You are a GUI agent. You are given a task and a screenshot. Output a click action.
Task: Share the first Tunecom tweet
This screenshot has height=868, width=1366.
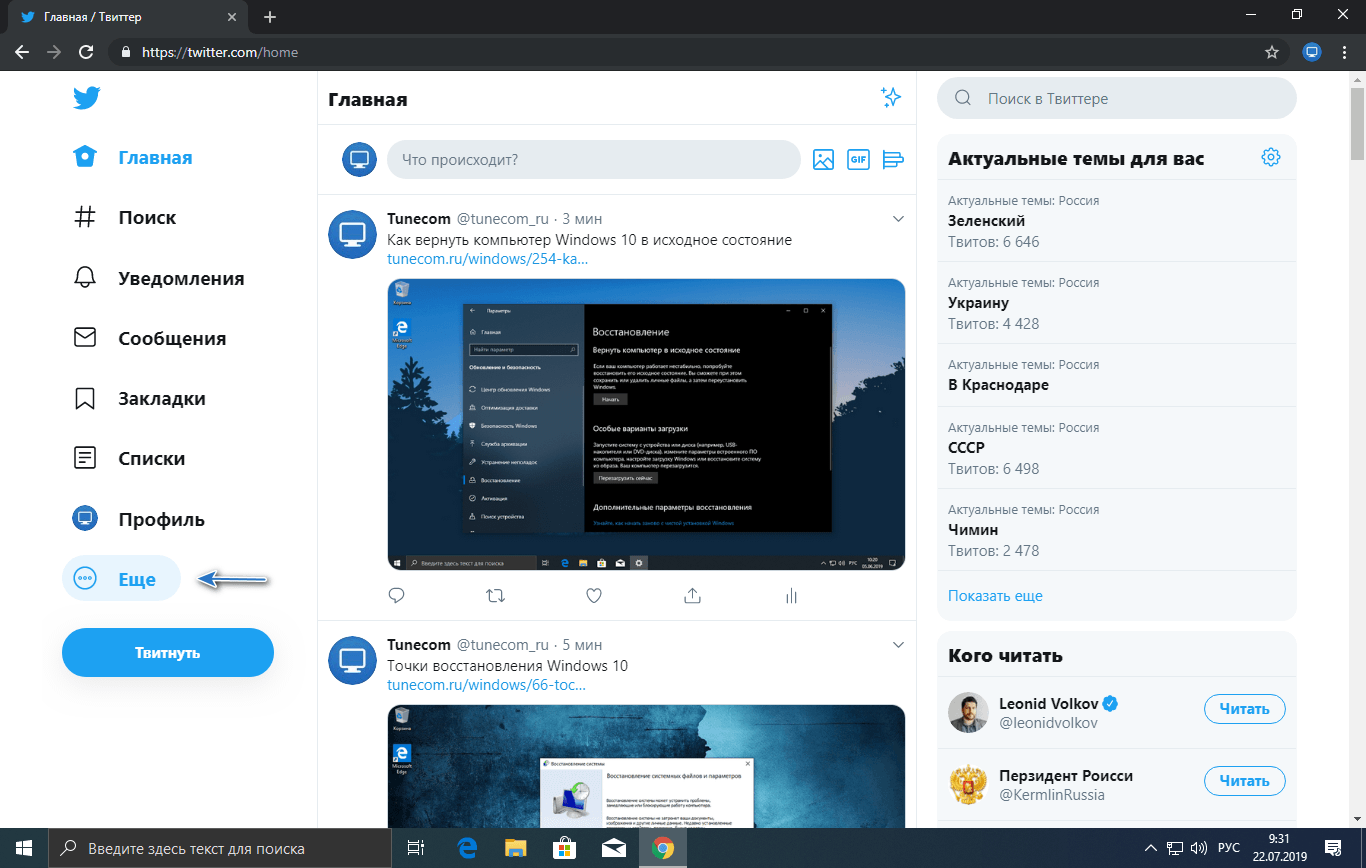[x=692, y=596]
